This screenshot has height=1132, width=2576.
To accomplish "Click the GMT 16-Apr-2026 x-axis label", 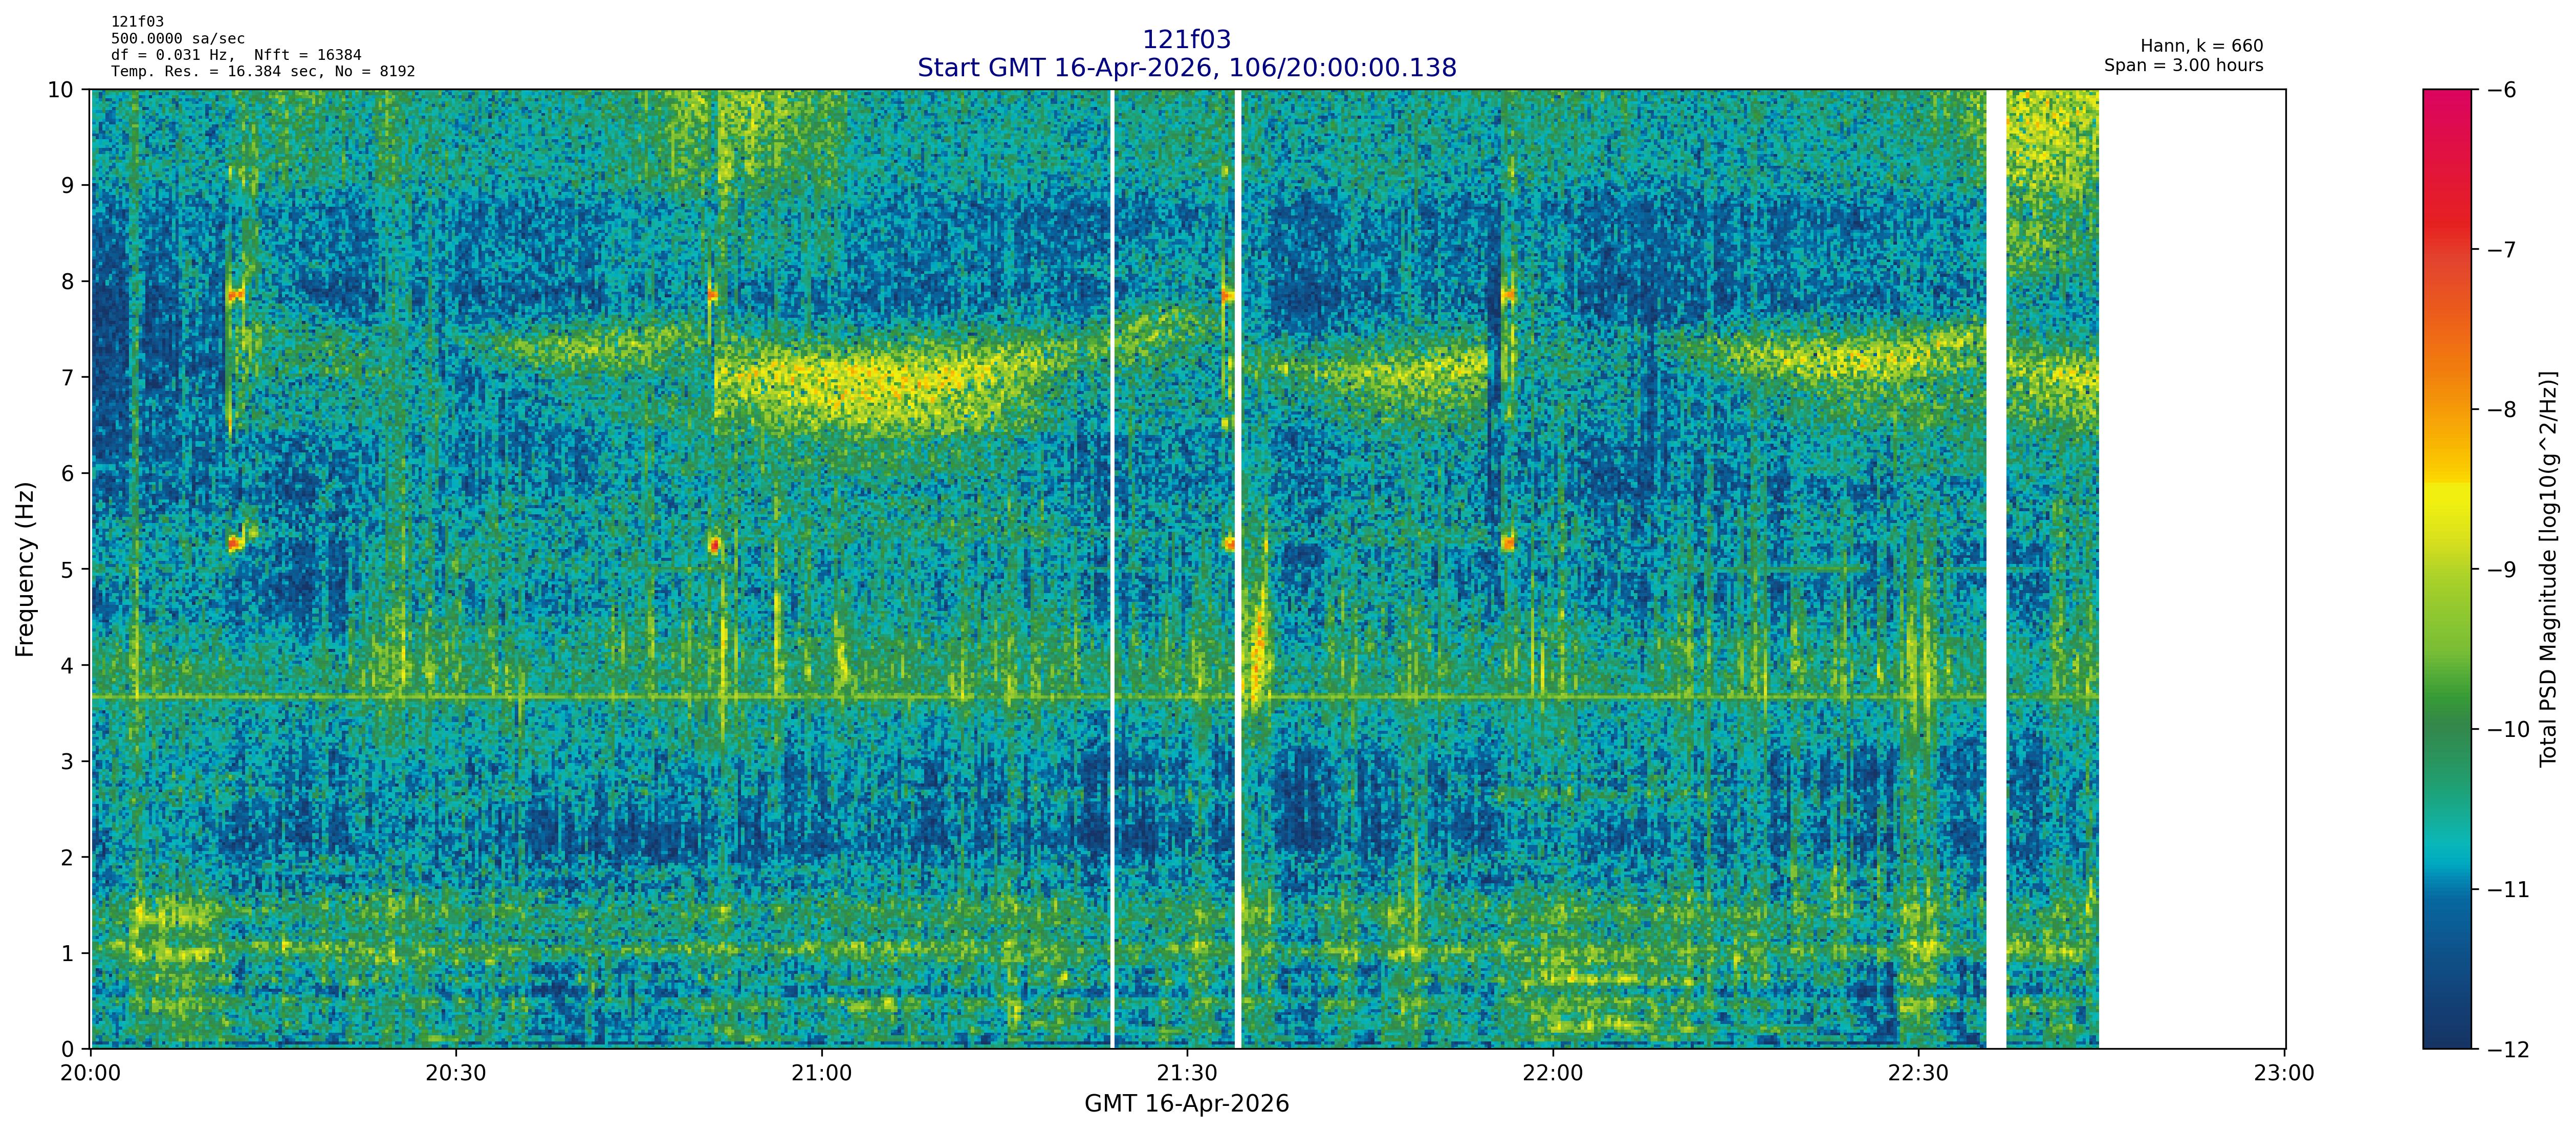I will [x=1186, y=1104].
